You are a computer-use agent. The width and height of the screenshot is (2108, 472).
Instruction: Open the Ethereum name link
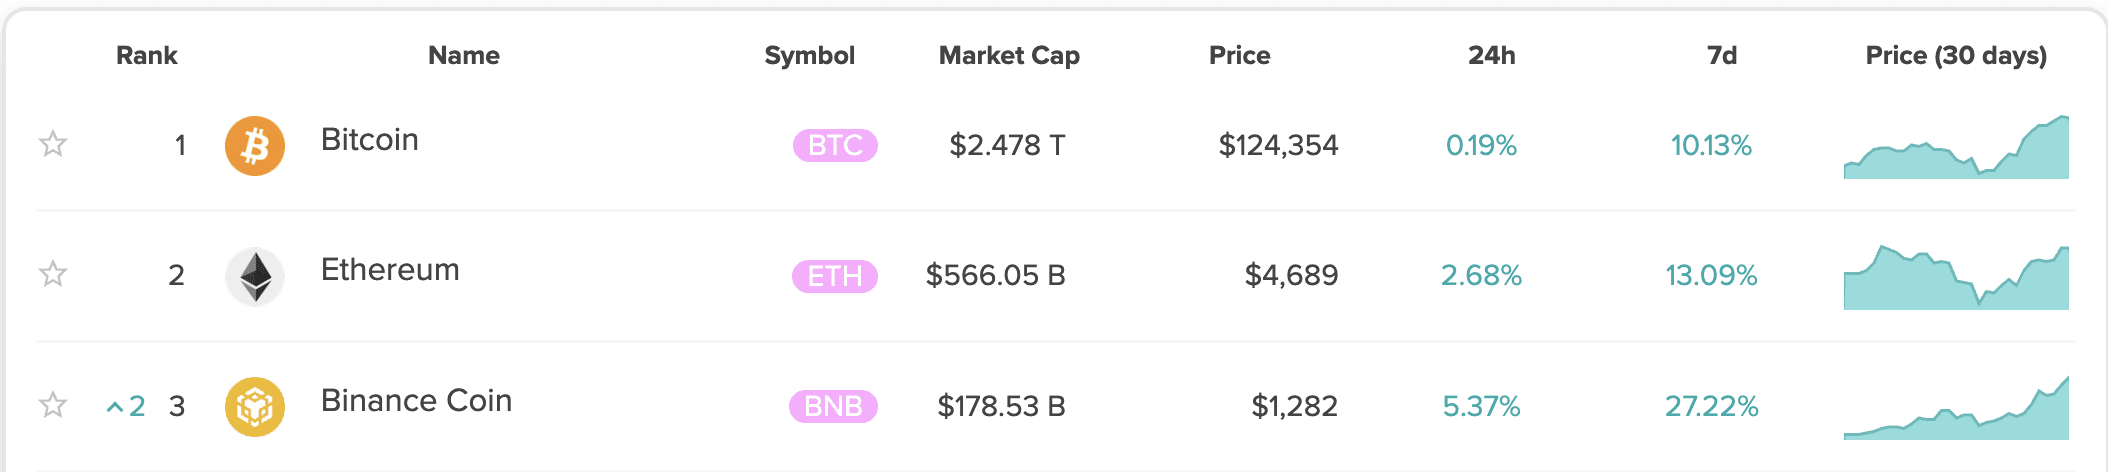click(x=390, y=270)
